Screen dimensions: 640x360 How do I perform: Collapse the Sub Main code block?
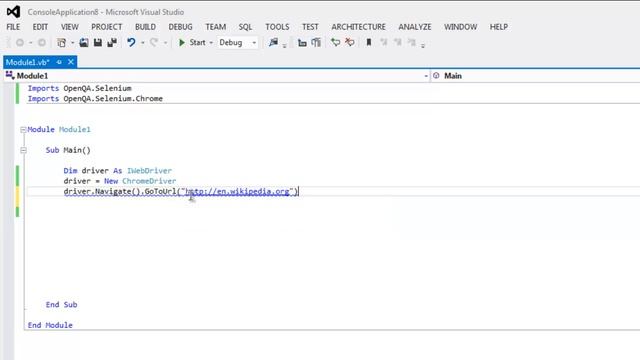coord(23,150)
